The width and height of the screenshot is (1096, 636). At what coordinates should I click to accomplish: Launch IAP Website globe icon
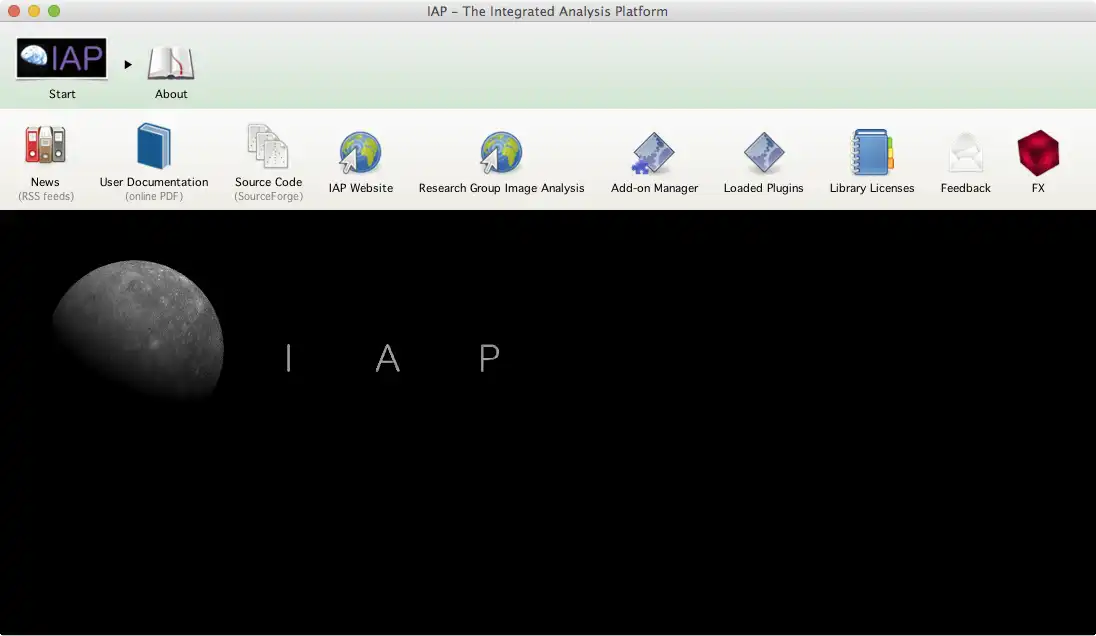[x=360, y=152]
